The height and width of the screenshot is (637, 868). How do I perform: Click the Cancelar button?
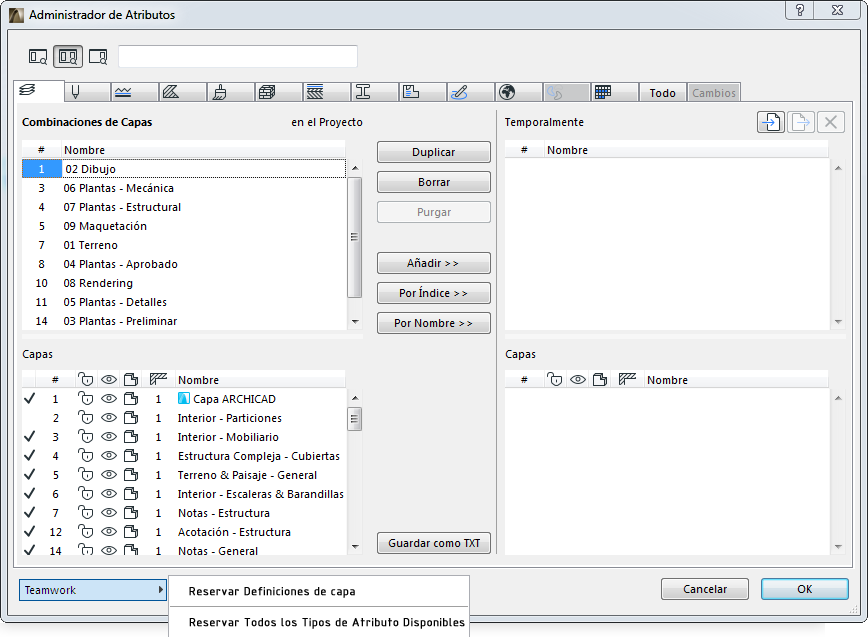point(705,589)
